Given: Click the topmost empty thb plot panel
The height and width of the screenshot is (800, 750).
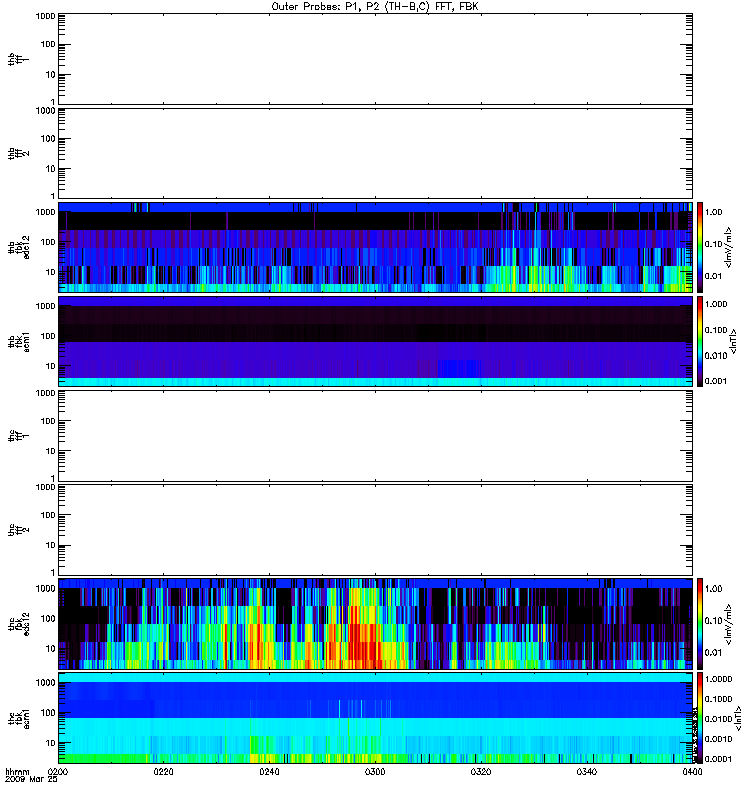Looking at the screenshot, I should point(375,59).
